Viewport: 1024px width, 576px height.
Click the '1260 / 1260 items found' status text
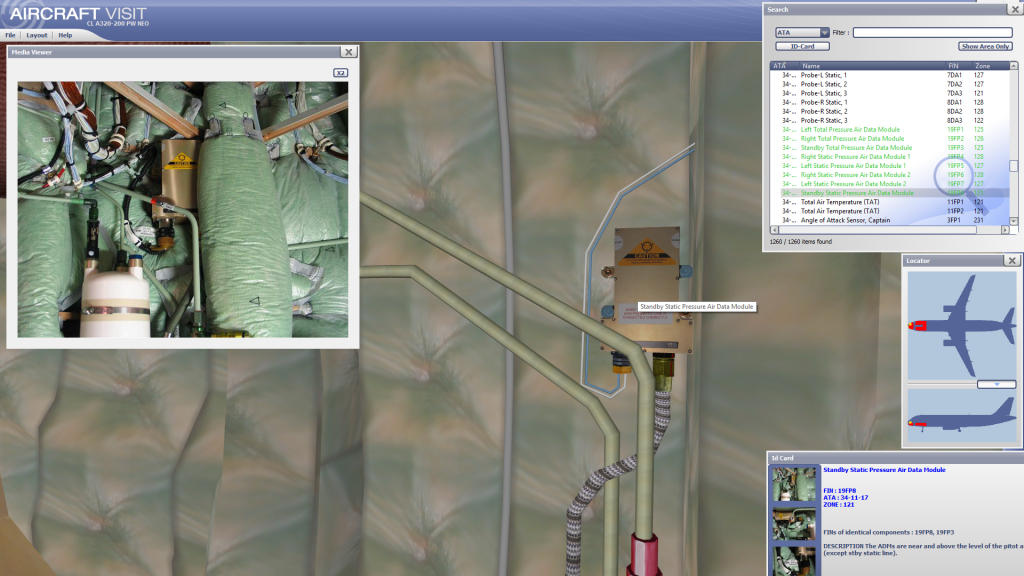[801, 242]
